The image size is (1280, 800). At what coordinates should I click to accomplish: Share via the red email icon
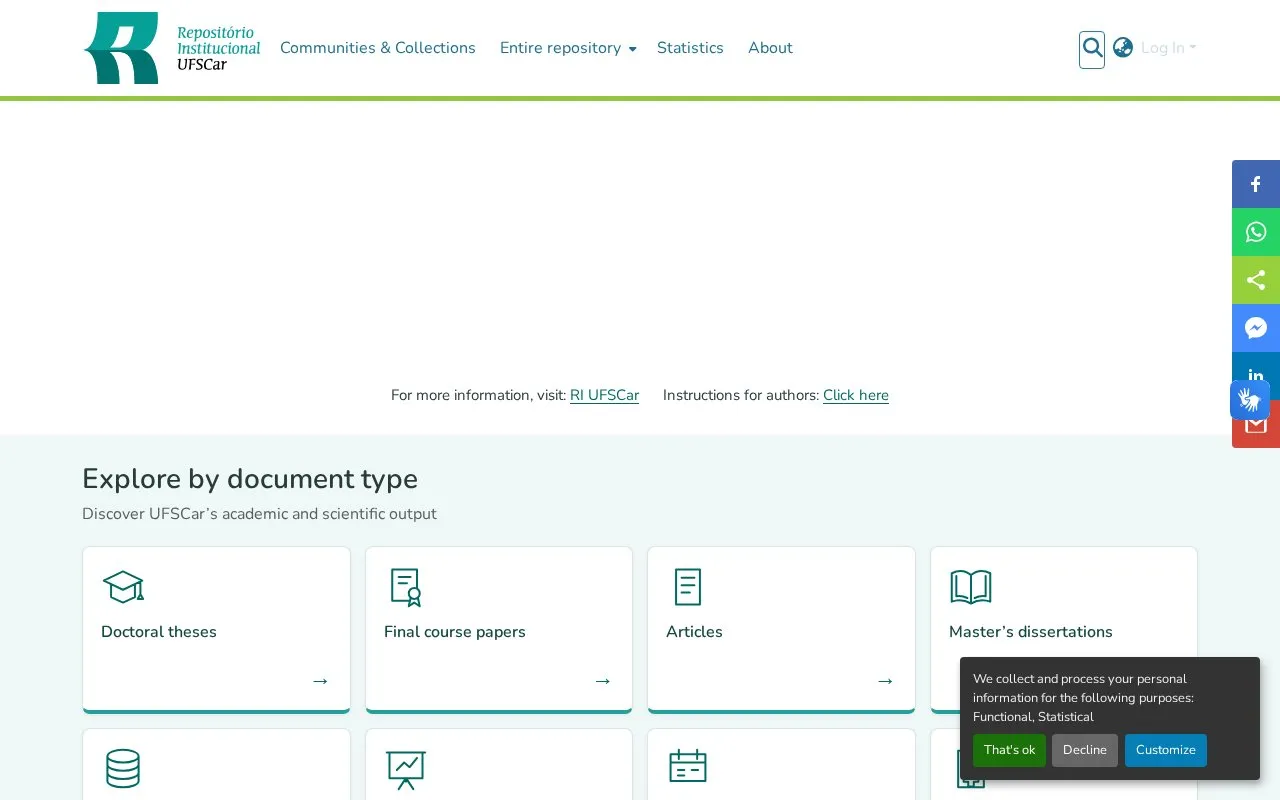click(x=1256, y=430)
